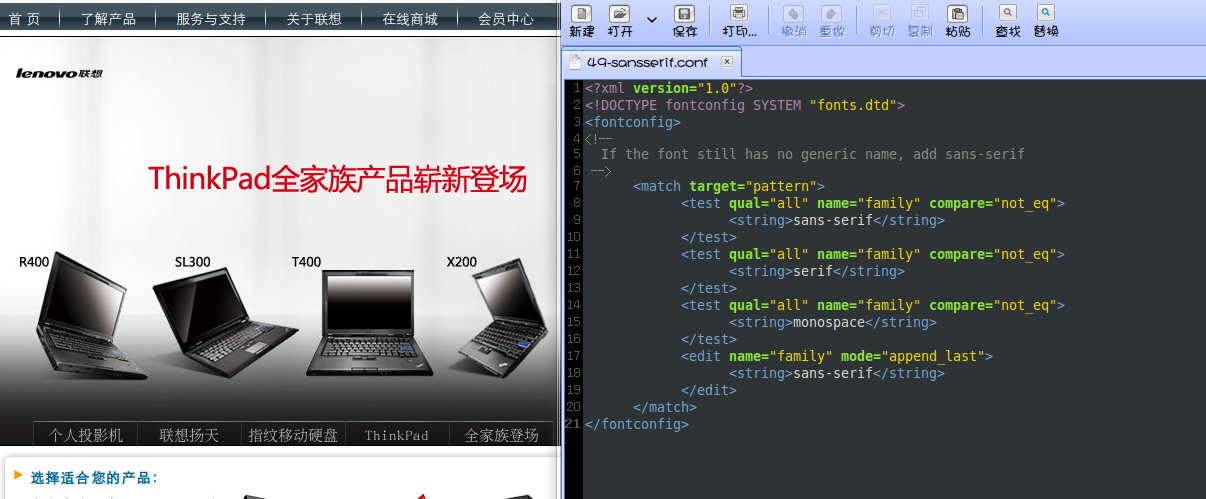The width and height of the screenshot is (1206, 499).
Task: Click the edit name="family" mode="append_last" line
Action: [x=837, y=355]
